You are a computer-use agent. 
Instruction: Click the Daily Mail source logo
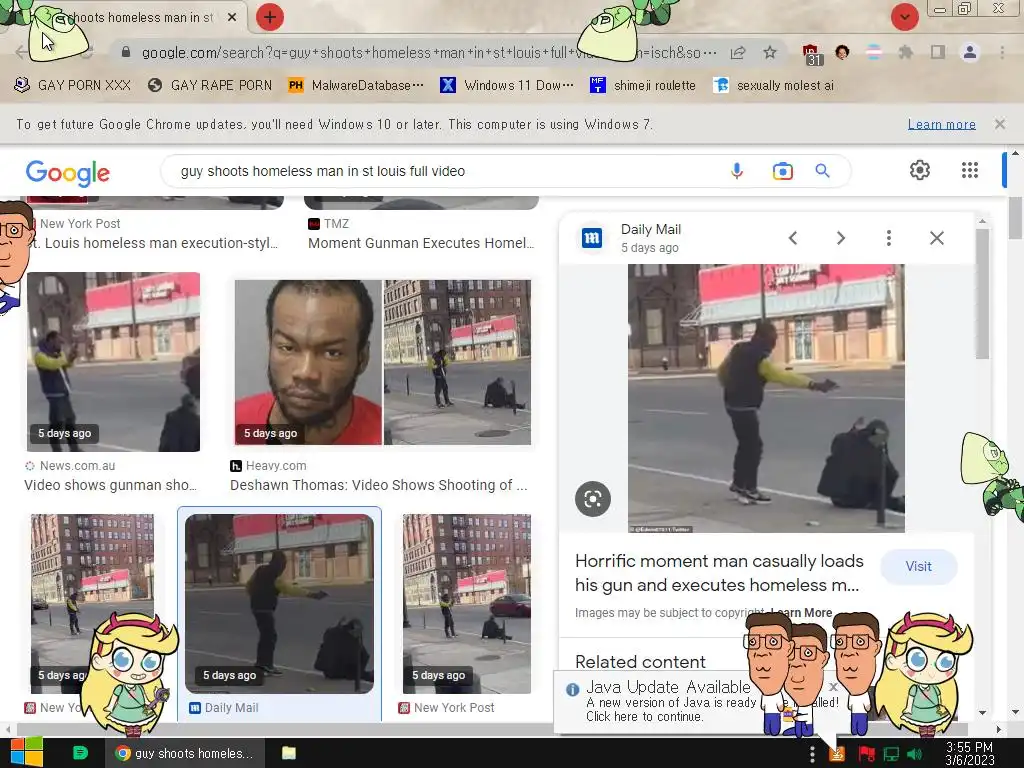[592, 238]
